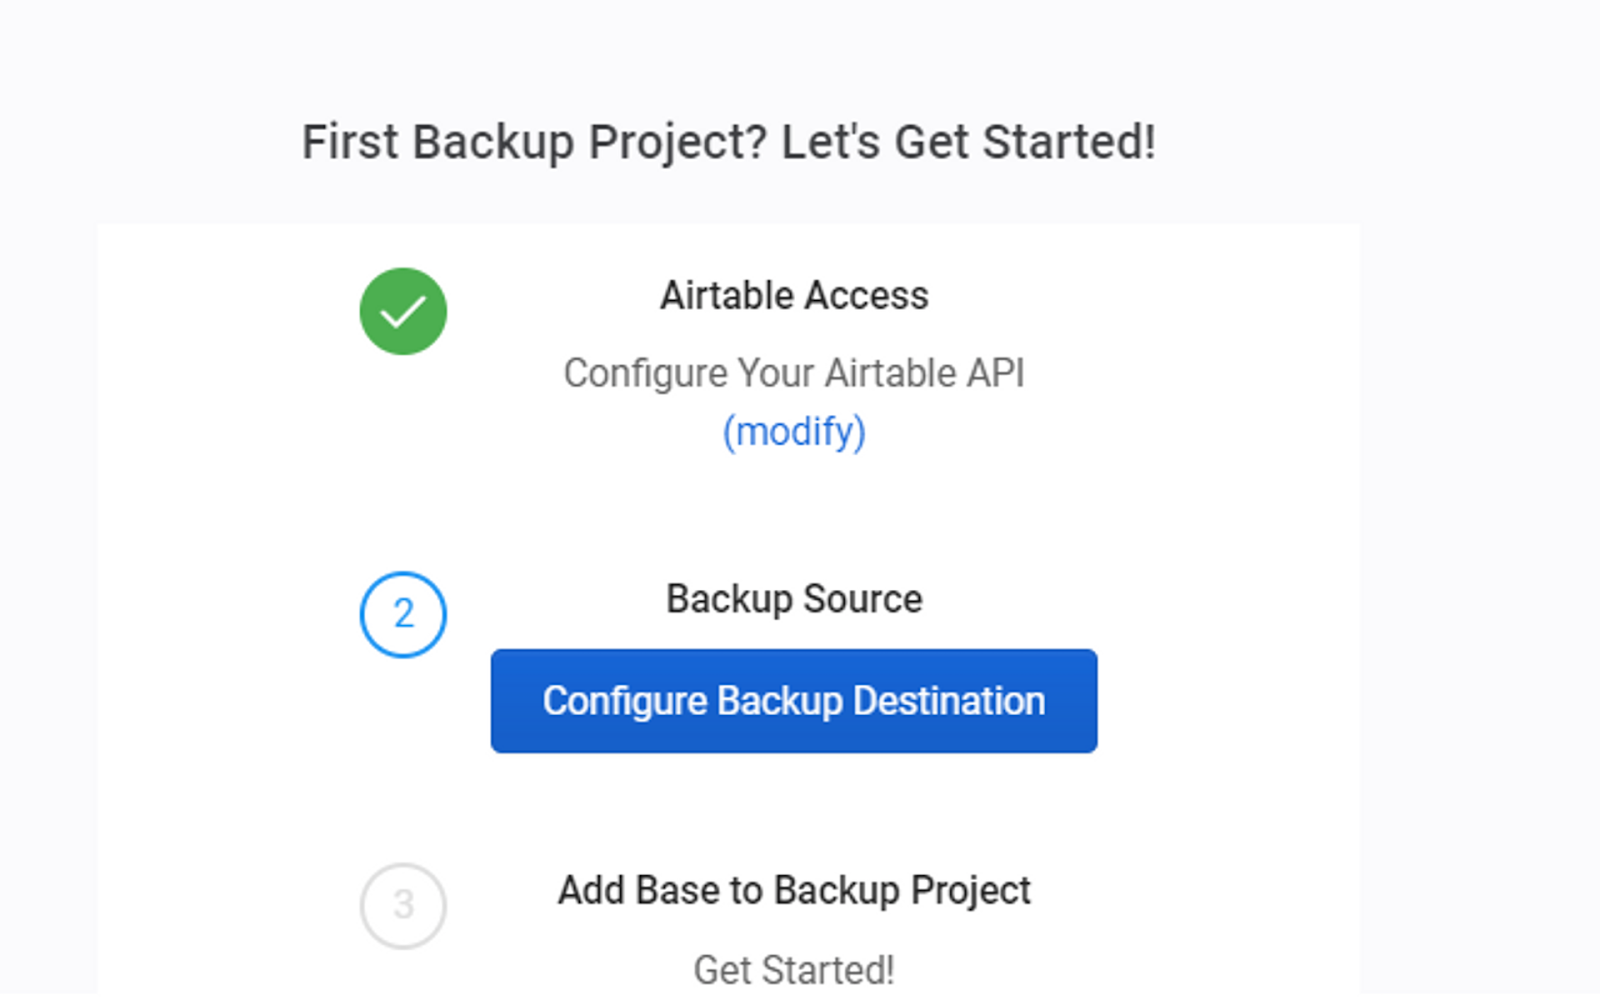Click the blue-outlined number 2 step indicator

point(403,614)
